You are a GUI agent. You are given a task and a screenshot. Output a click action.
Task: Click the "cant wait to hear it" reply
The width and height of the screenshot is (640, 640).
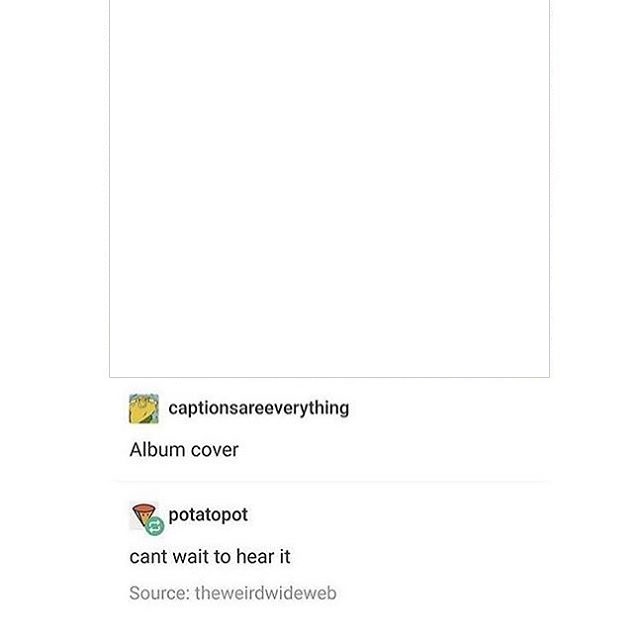point(210,557)
